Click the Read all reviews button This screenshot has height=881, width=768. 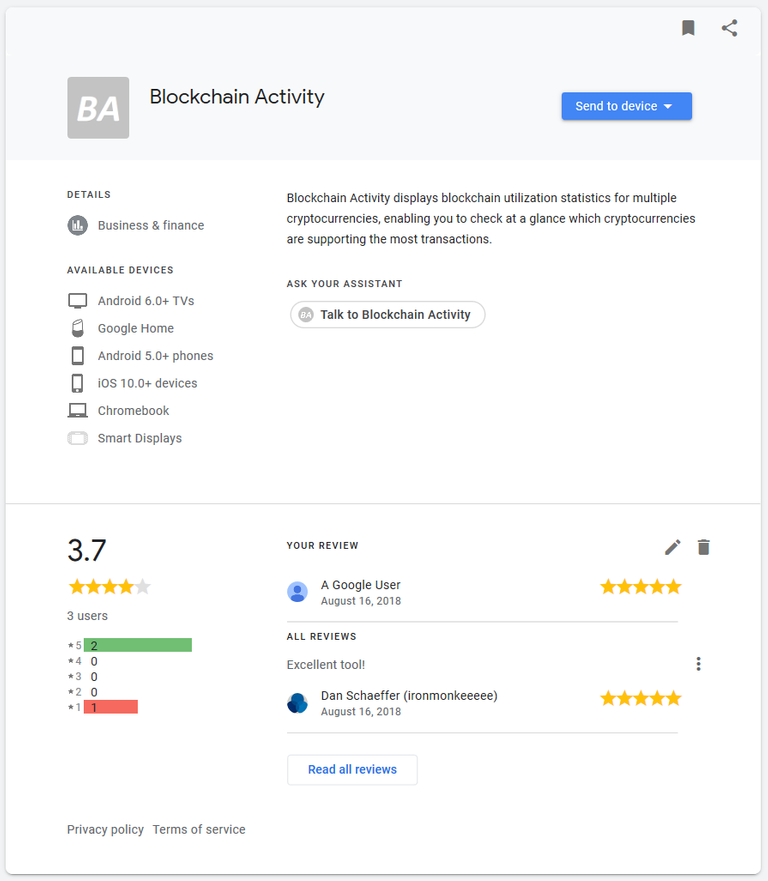point(352,770)
